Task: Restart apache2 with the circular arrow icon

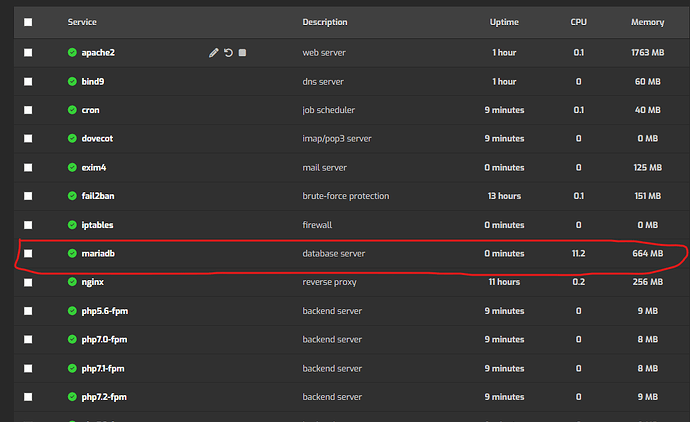Action: pyautogui.click(x=228, y=53)
